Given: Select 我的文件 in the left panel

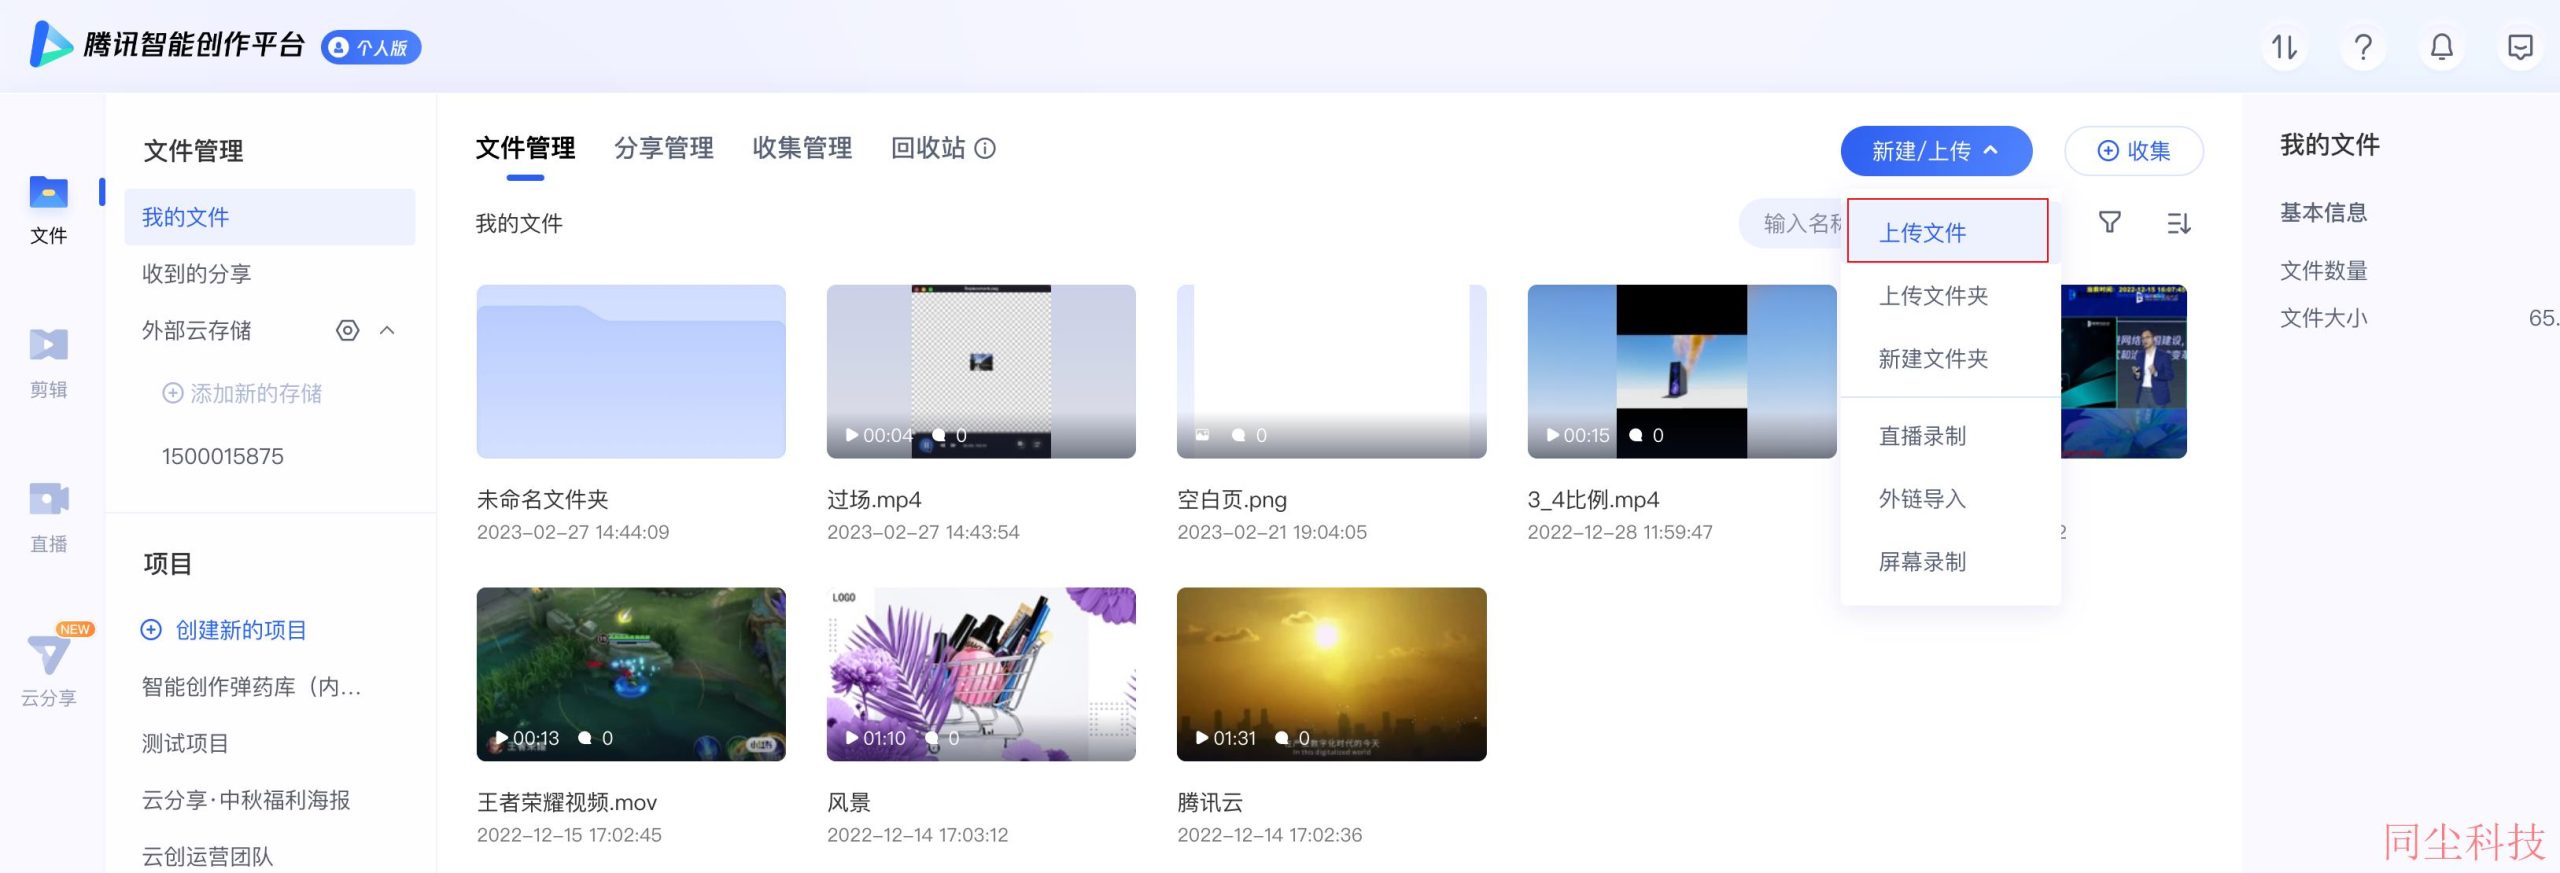Looking at the screenshot, I should 270,217.
